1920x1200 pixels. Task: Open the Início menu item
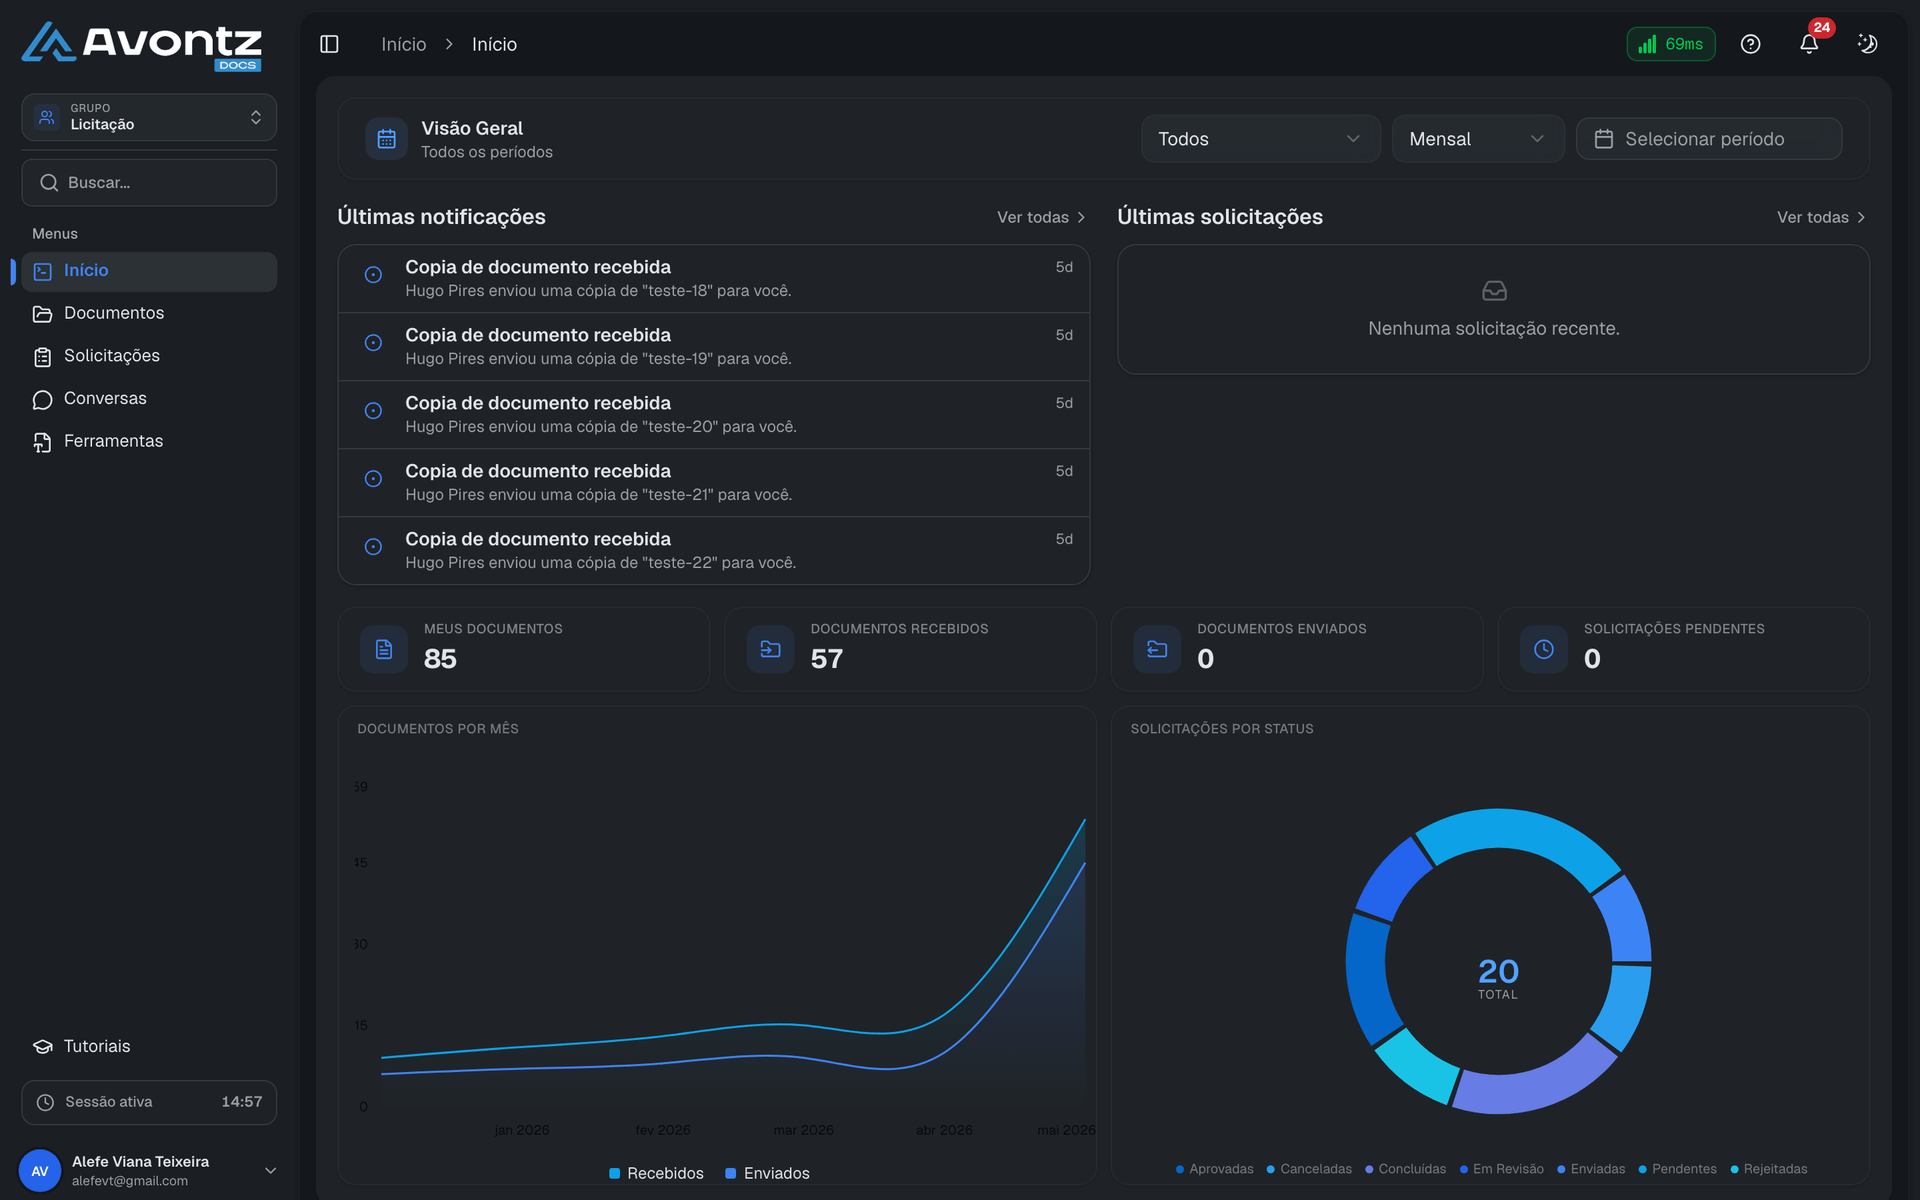149,271
